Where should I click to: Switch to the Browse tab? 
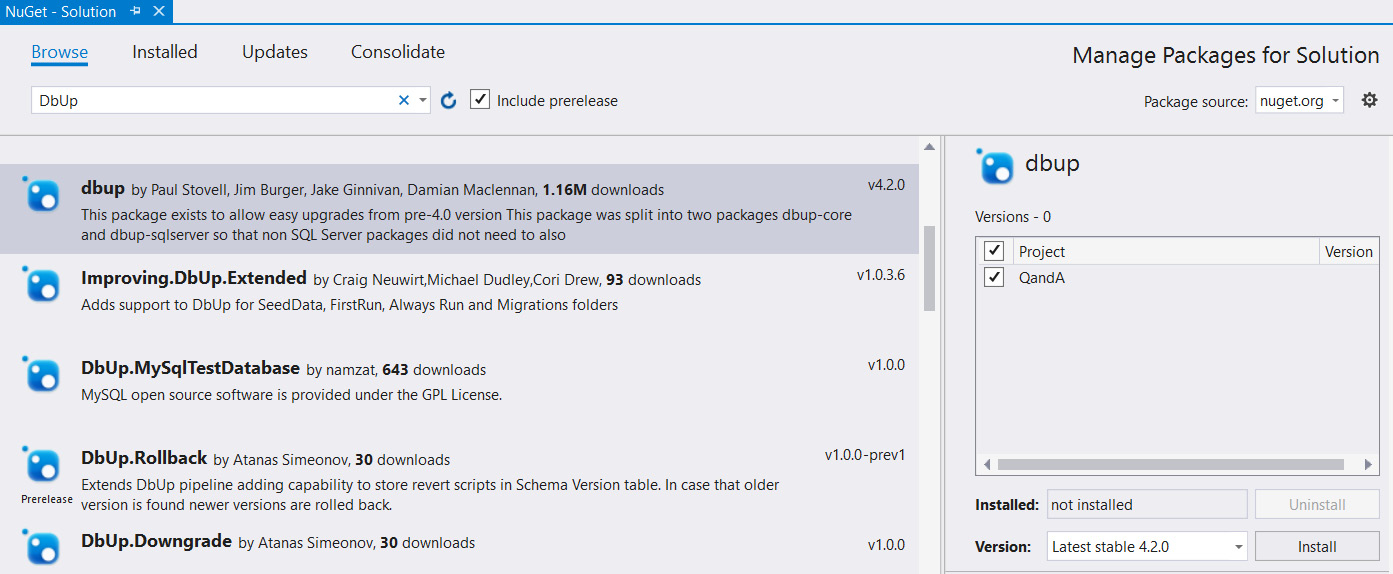pos(59,52)
